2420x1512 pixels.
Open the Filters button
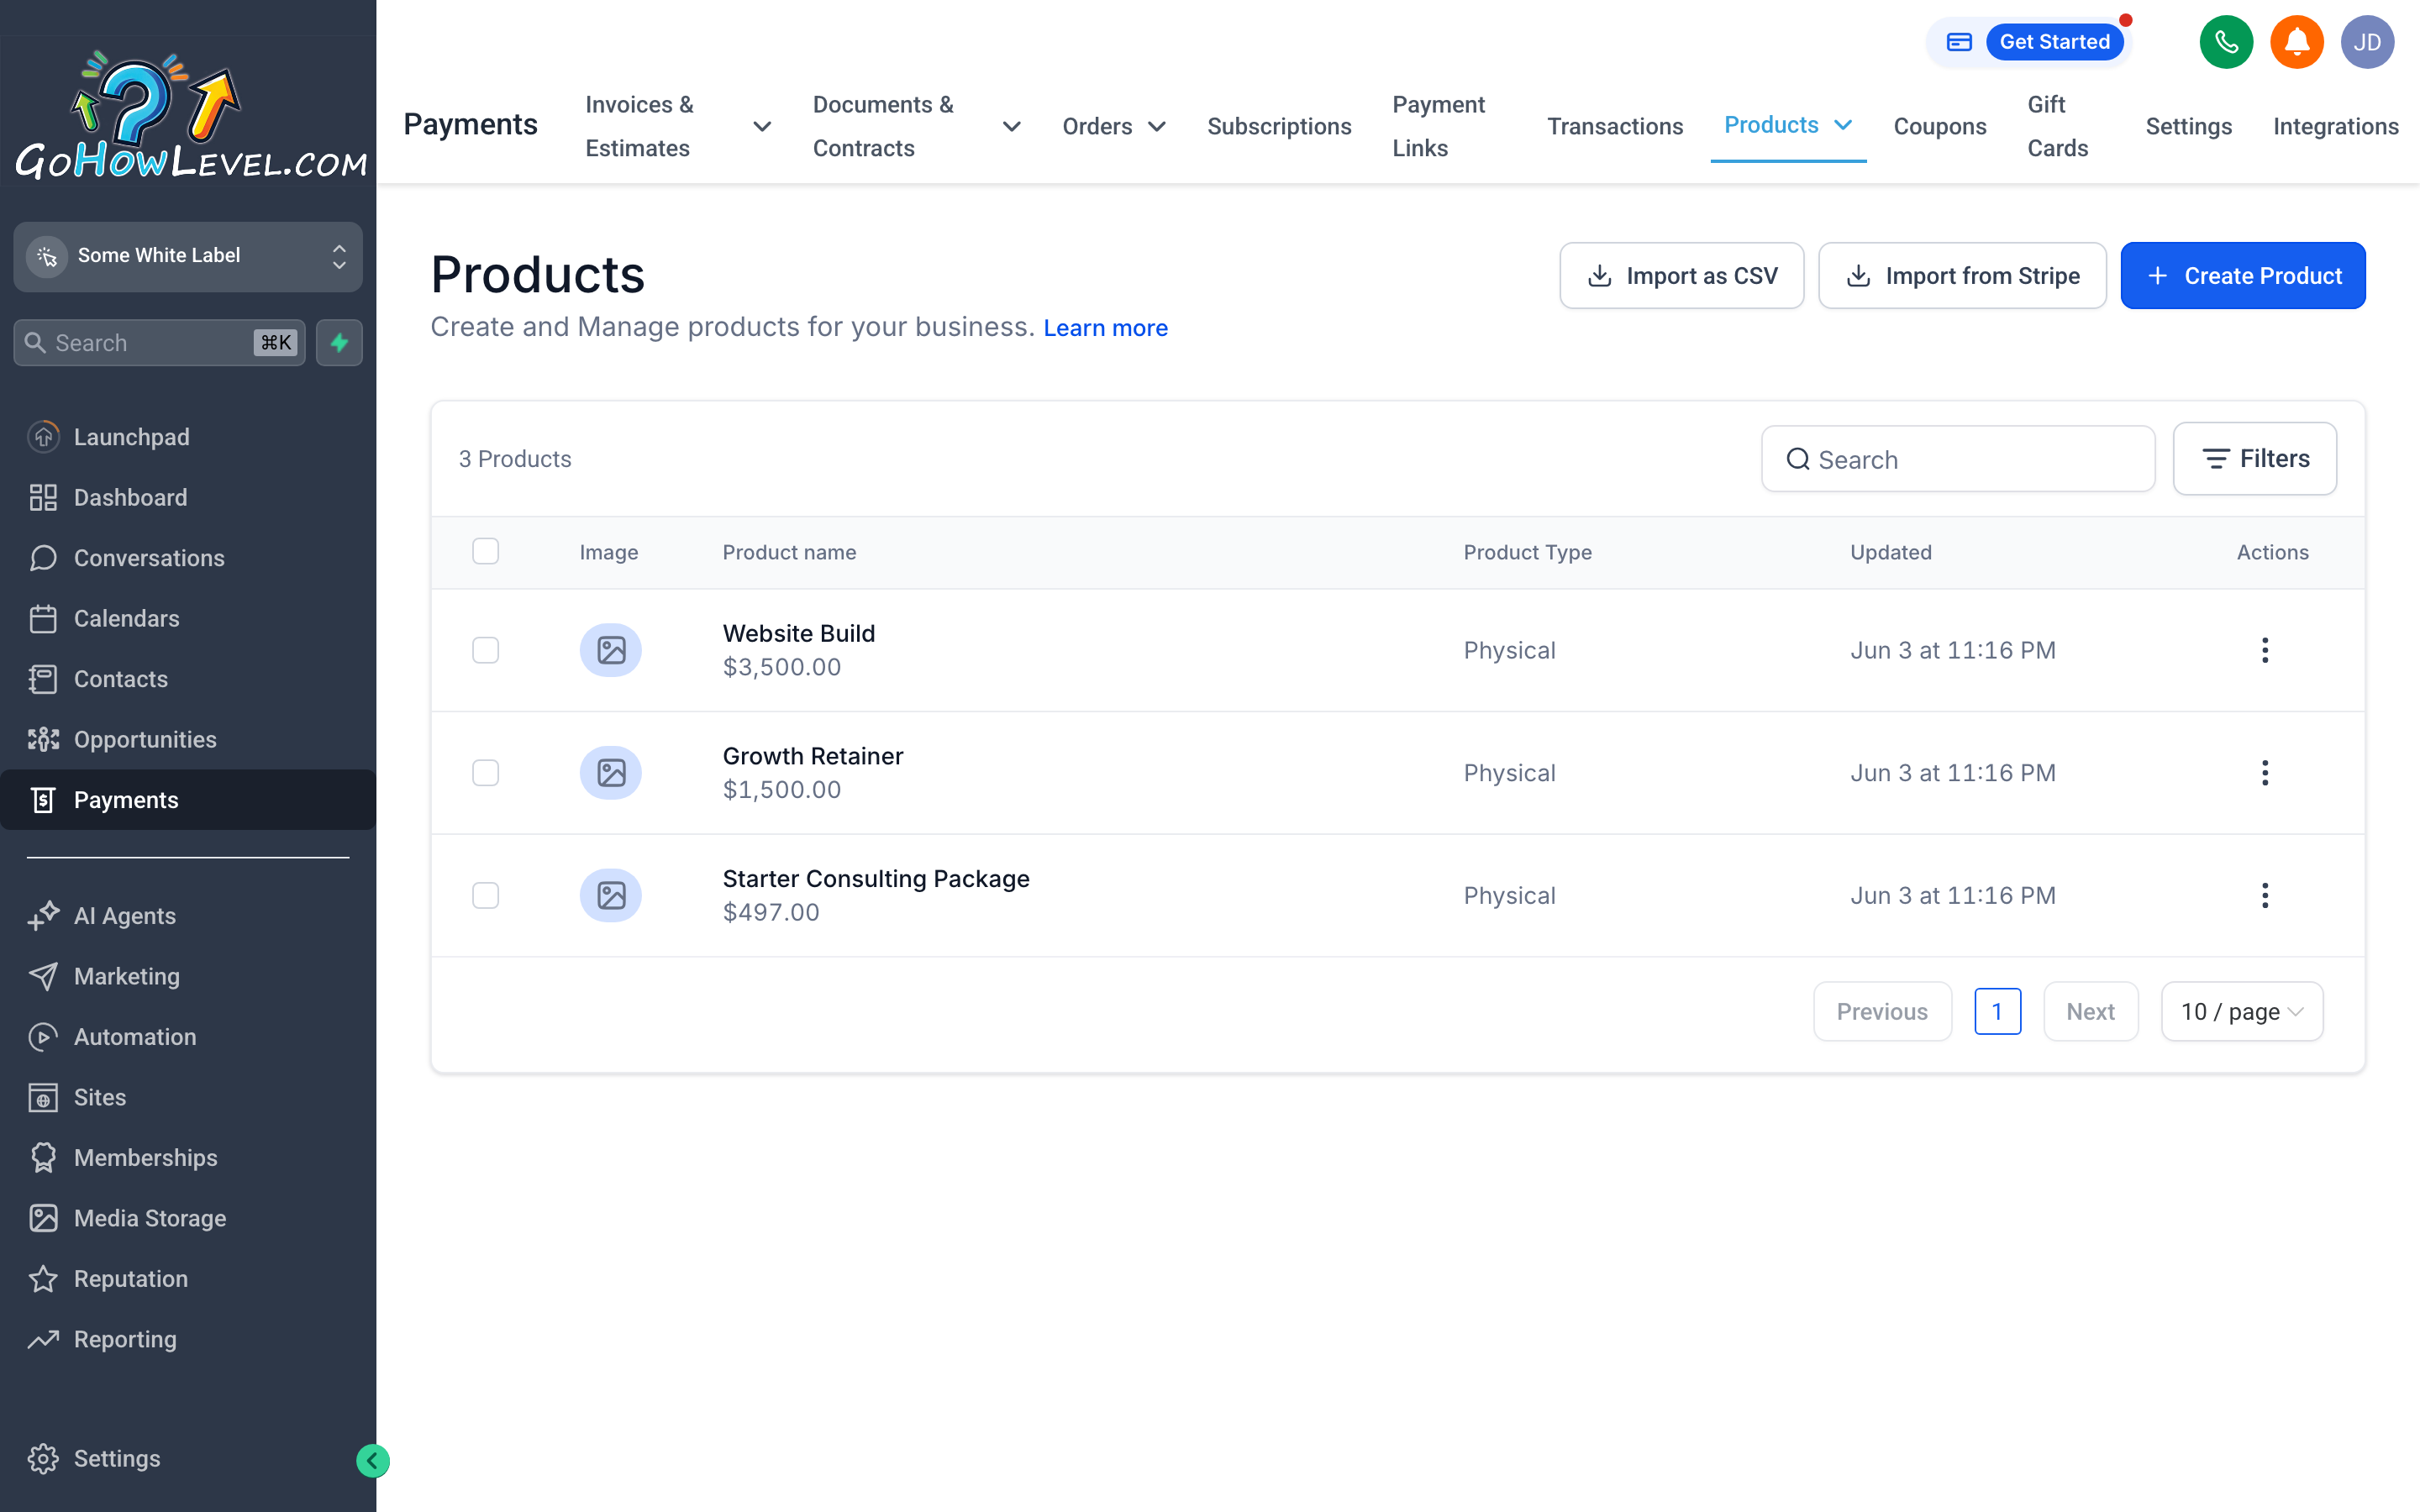point(2255,459)
